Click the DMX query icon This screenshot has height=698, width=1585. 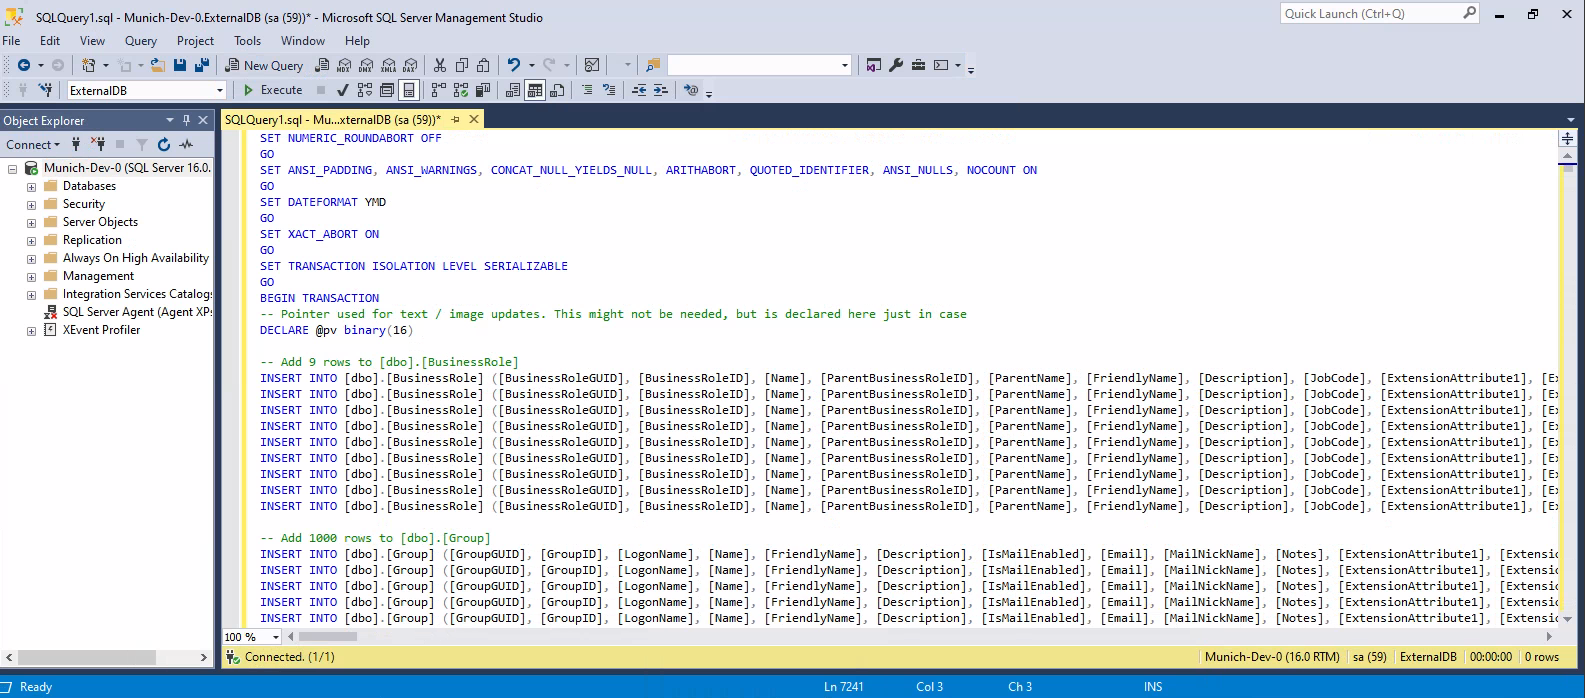point(366,65)
